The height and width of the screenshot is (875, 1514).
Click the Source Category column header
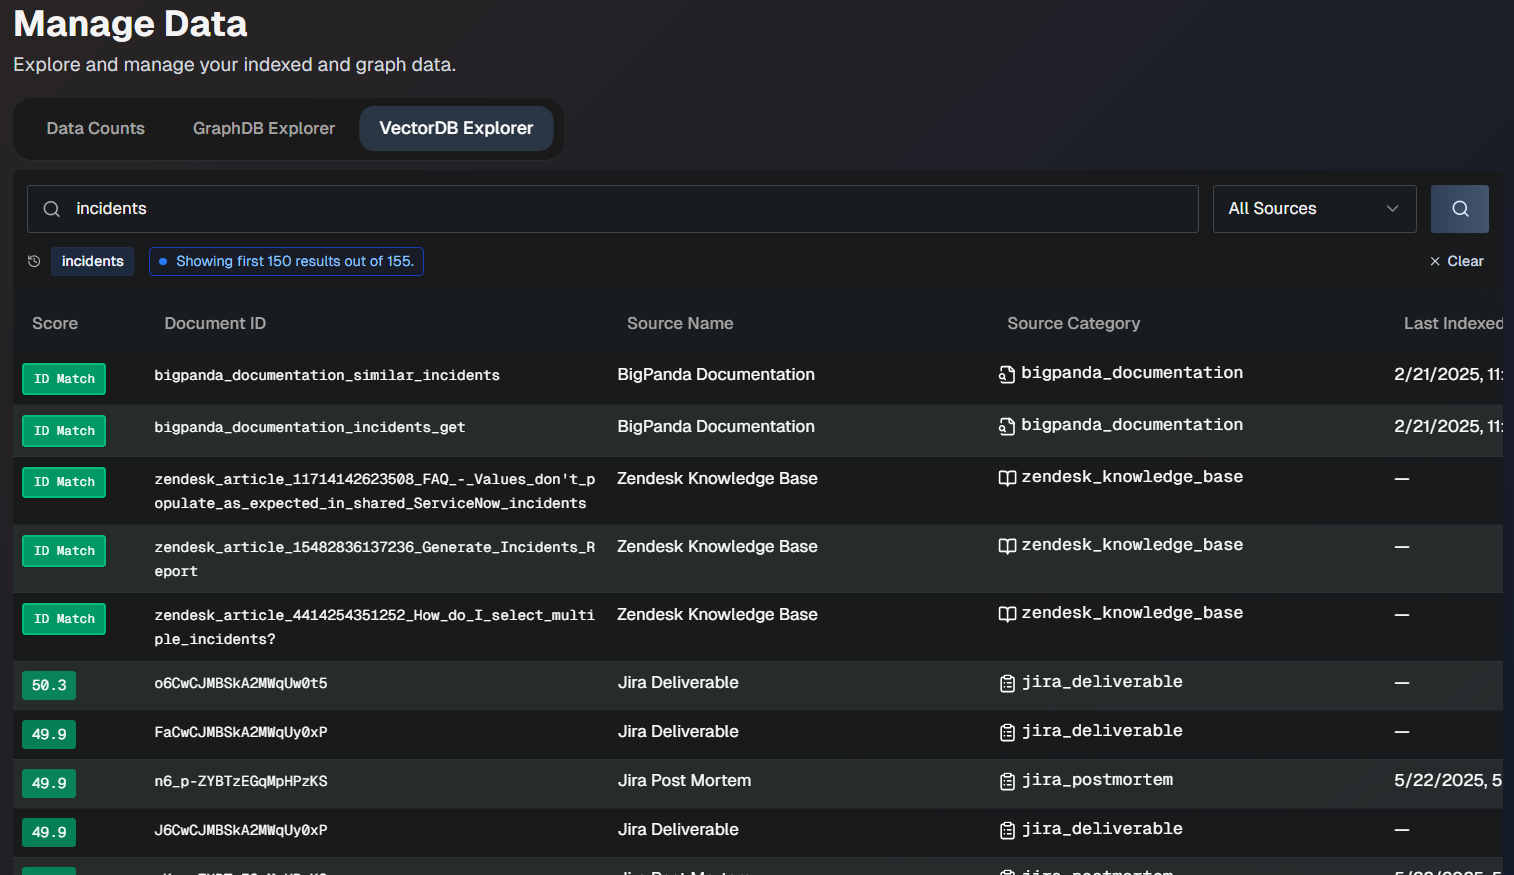point(1073,323)
